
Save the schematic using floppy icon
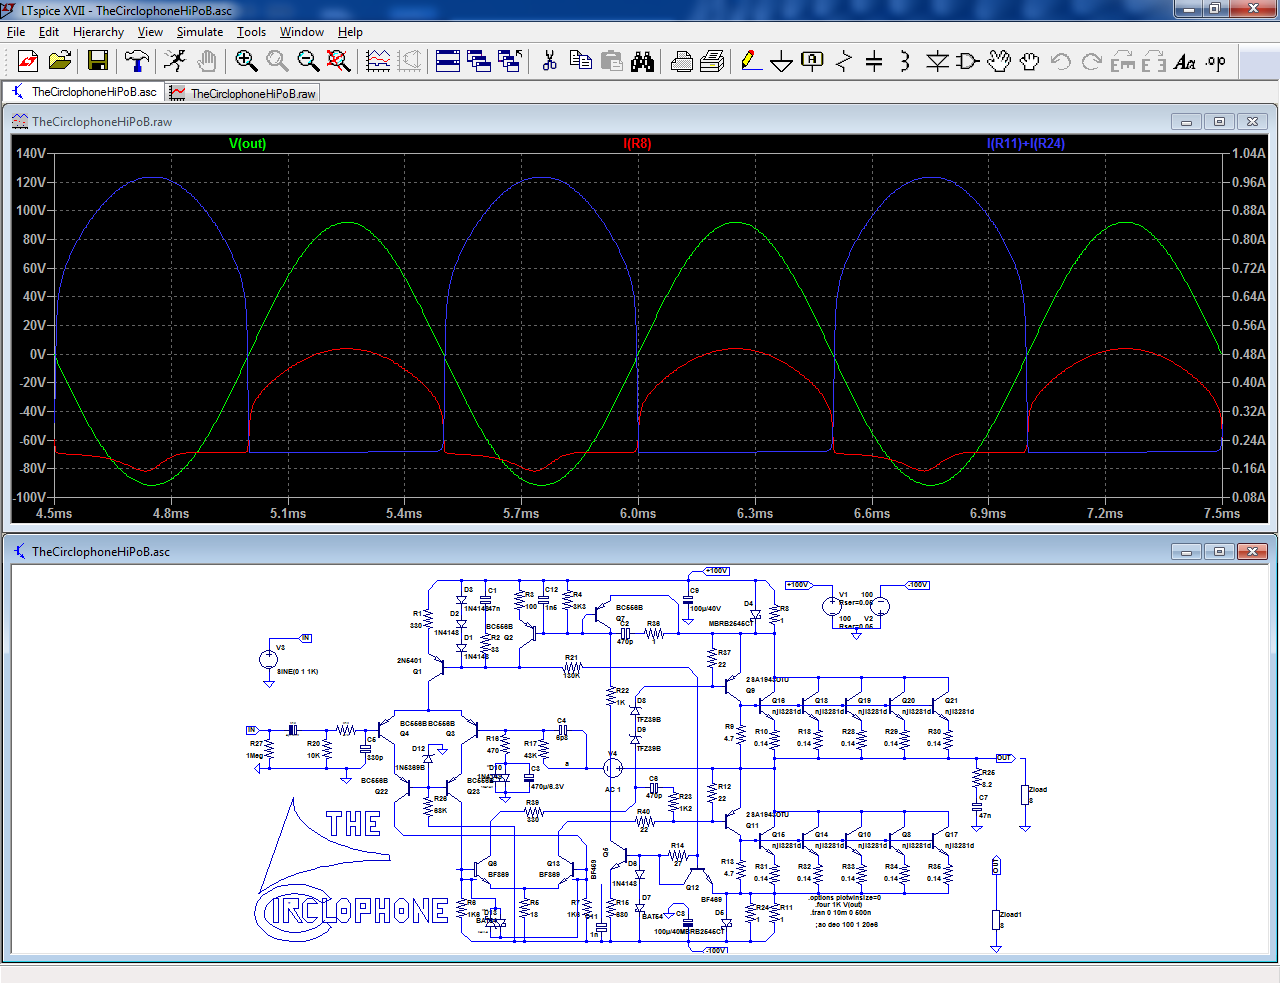[x=98, y=62]
